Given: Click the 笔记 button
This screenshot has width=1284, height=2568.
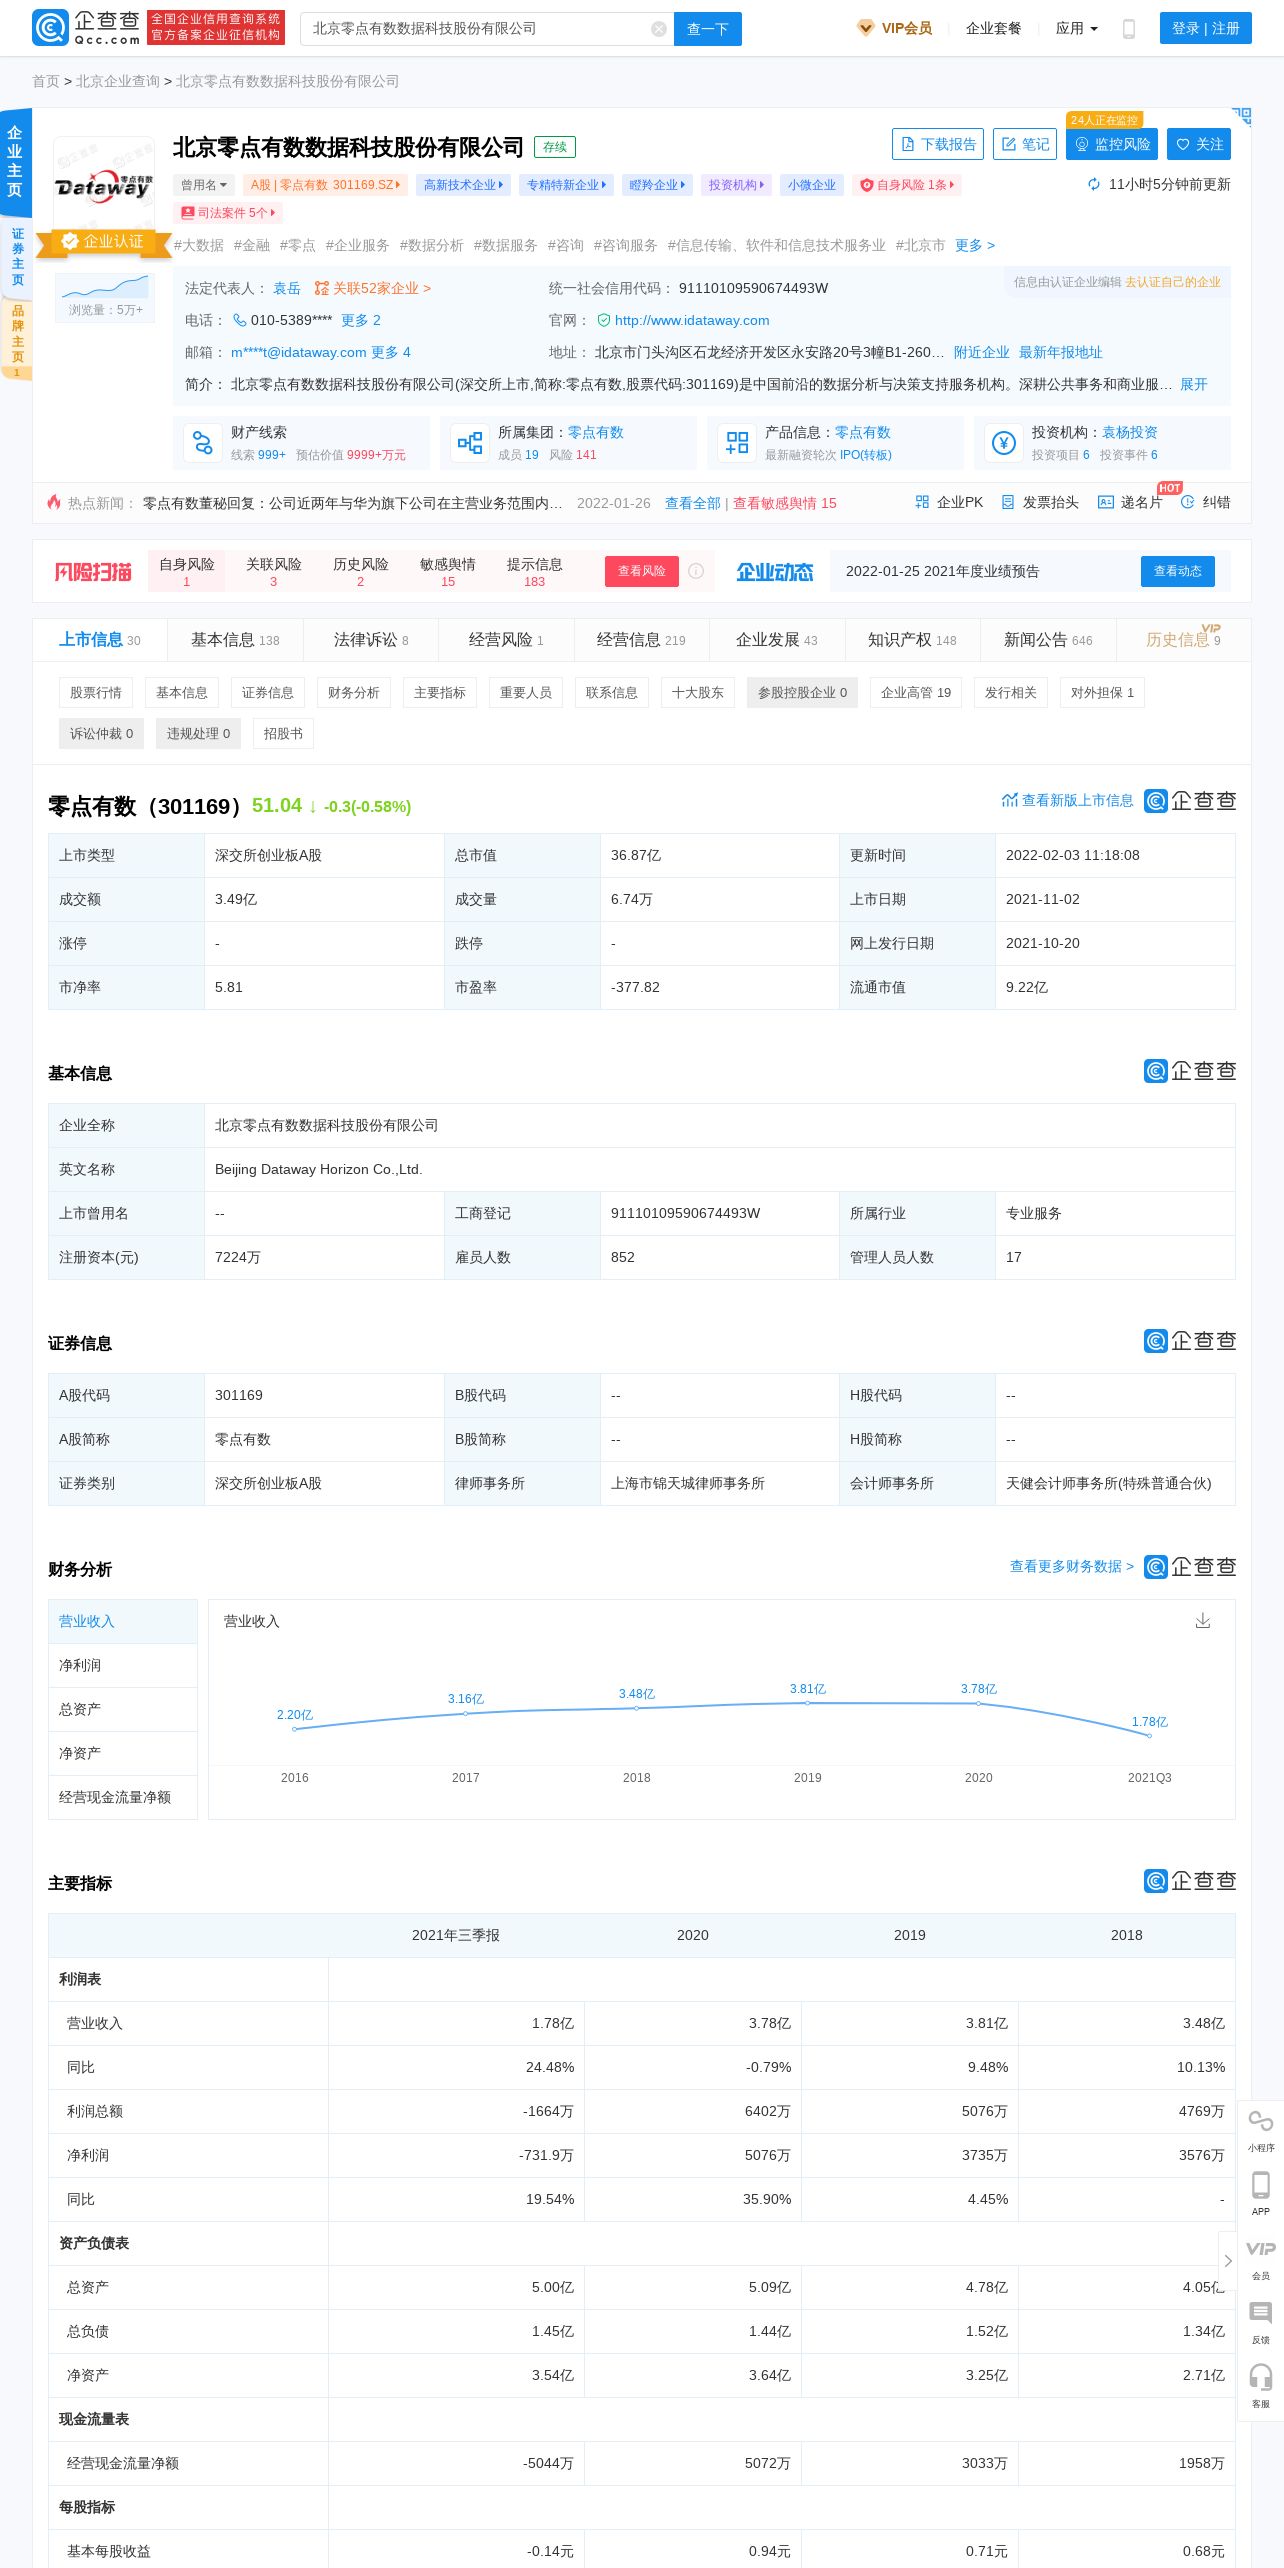Looking at the screenshot, I should pos(1025,144).
